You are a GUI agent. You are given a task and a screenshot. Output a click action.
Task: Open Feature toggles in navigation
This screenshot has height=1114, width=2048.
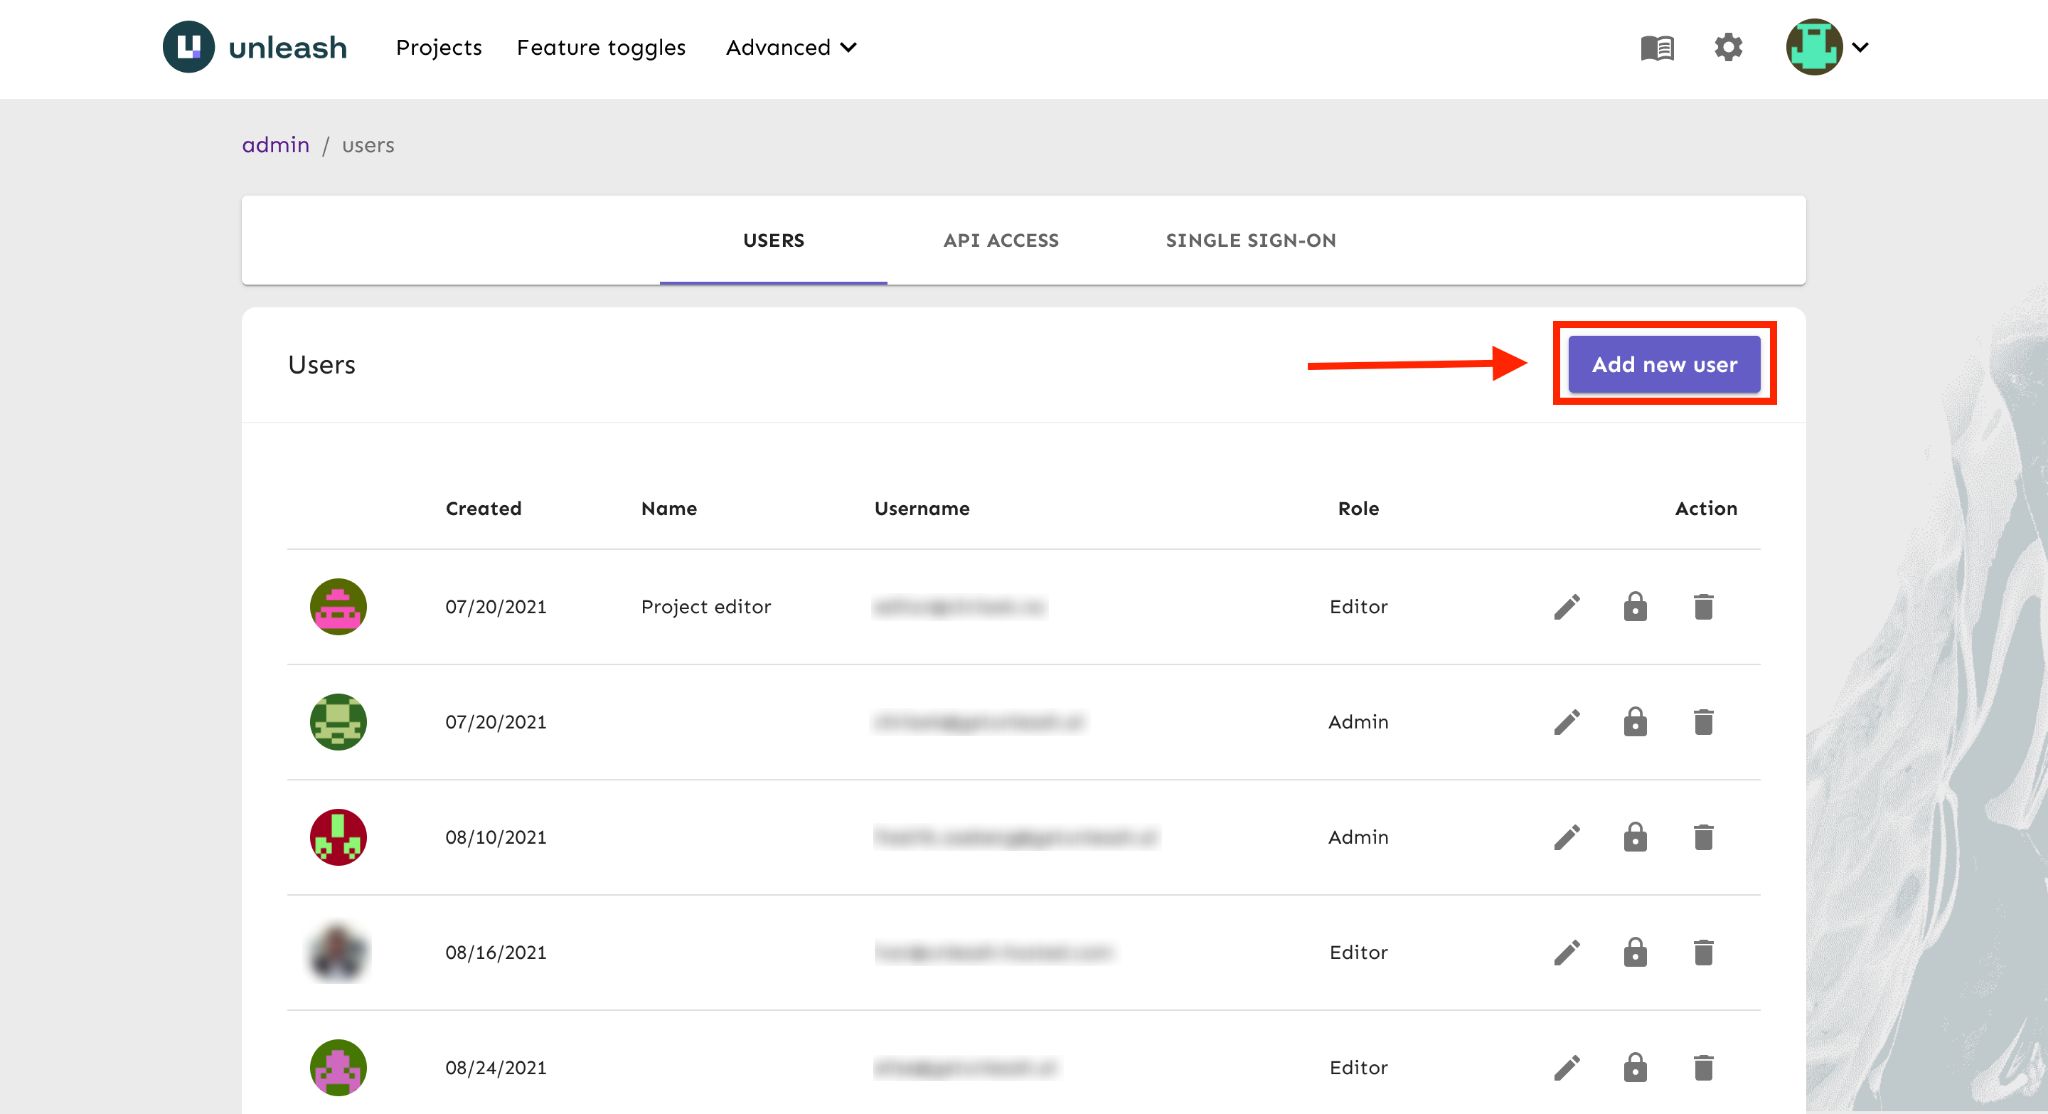click(601, 47)
